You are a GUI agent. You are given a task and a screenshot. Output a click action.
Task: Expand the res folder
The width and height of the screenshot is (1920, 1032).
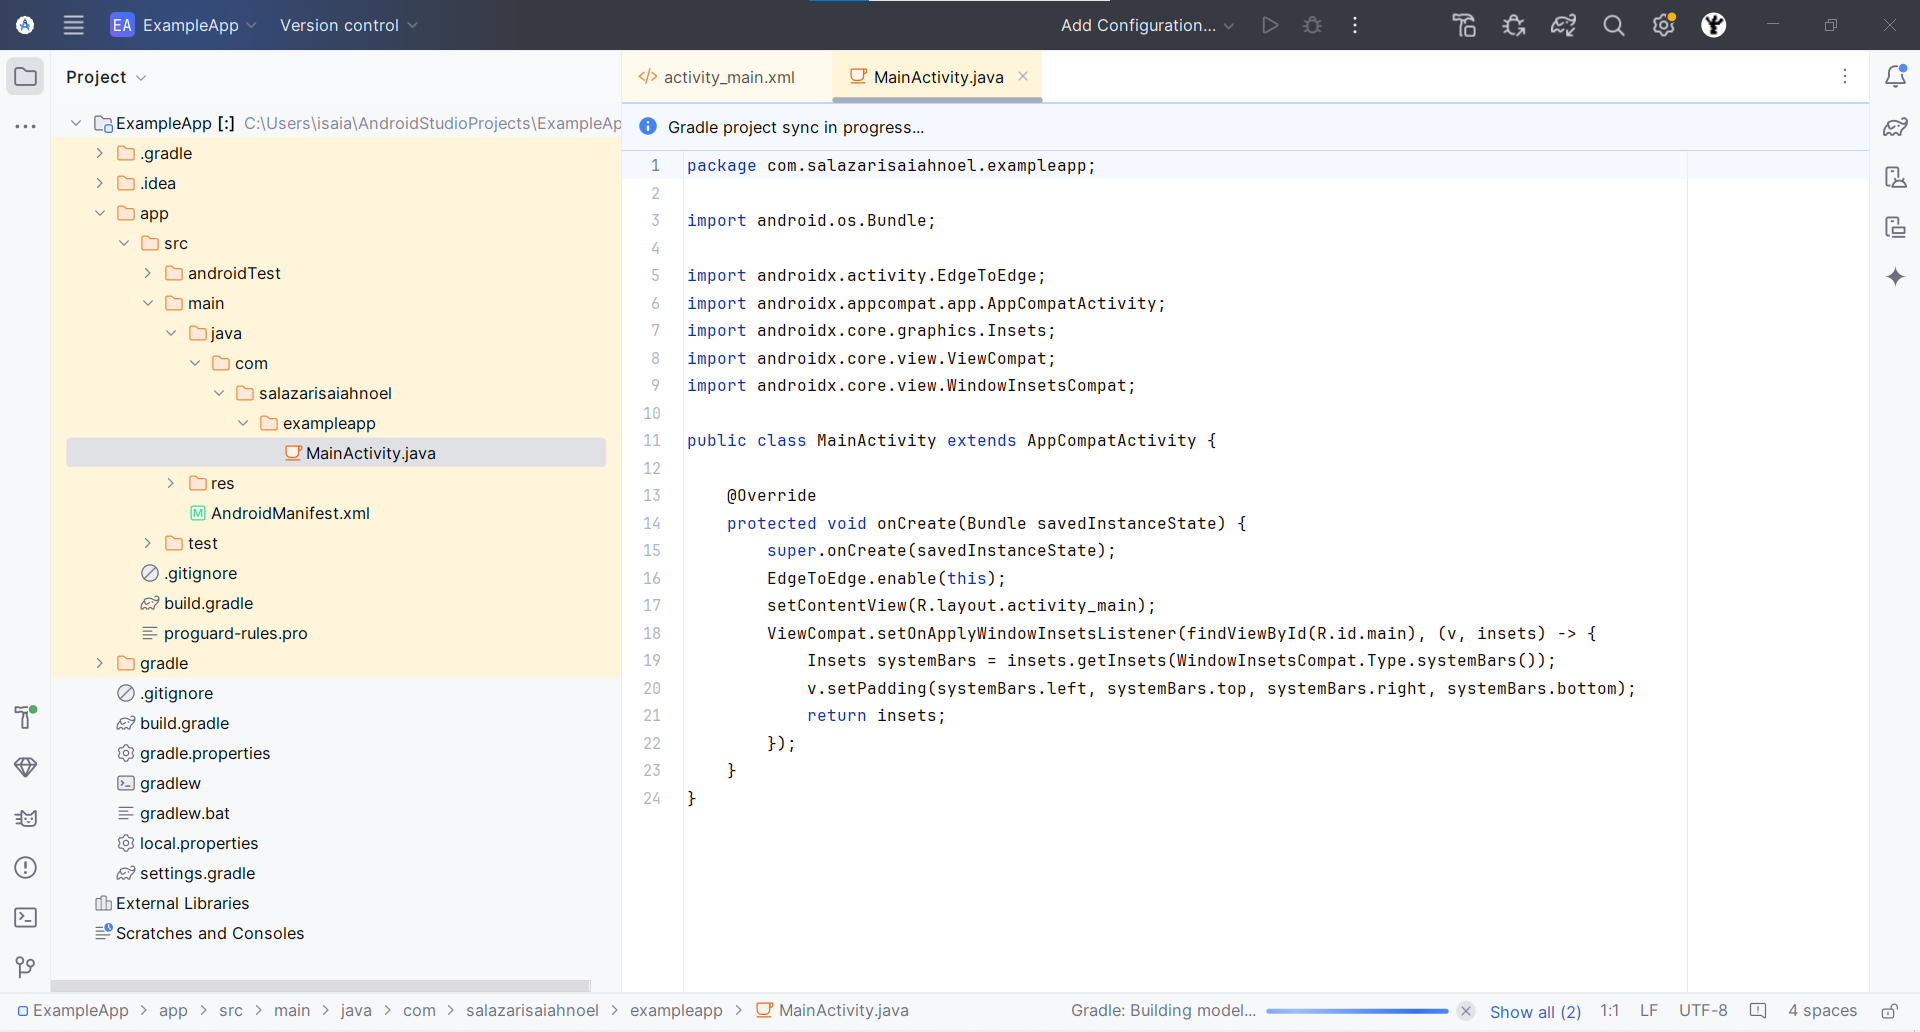coord(171,483)
